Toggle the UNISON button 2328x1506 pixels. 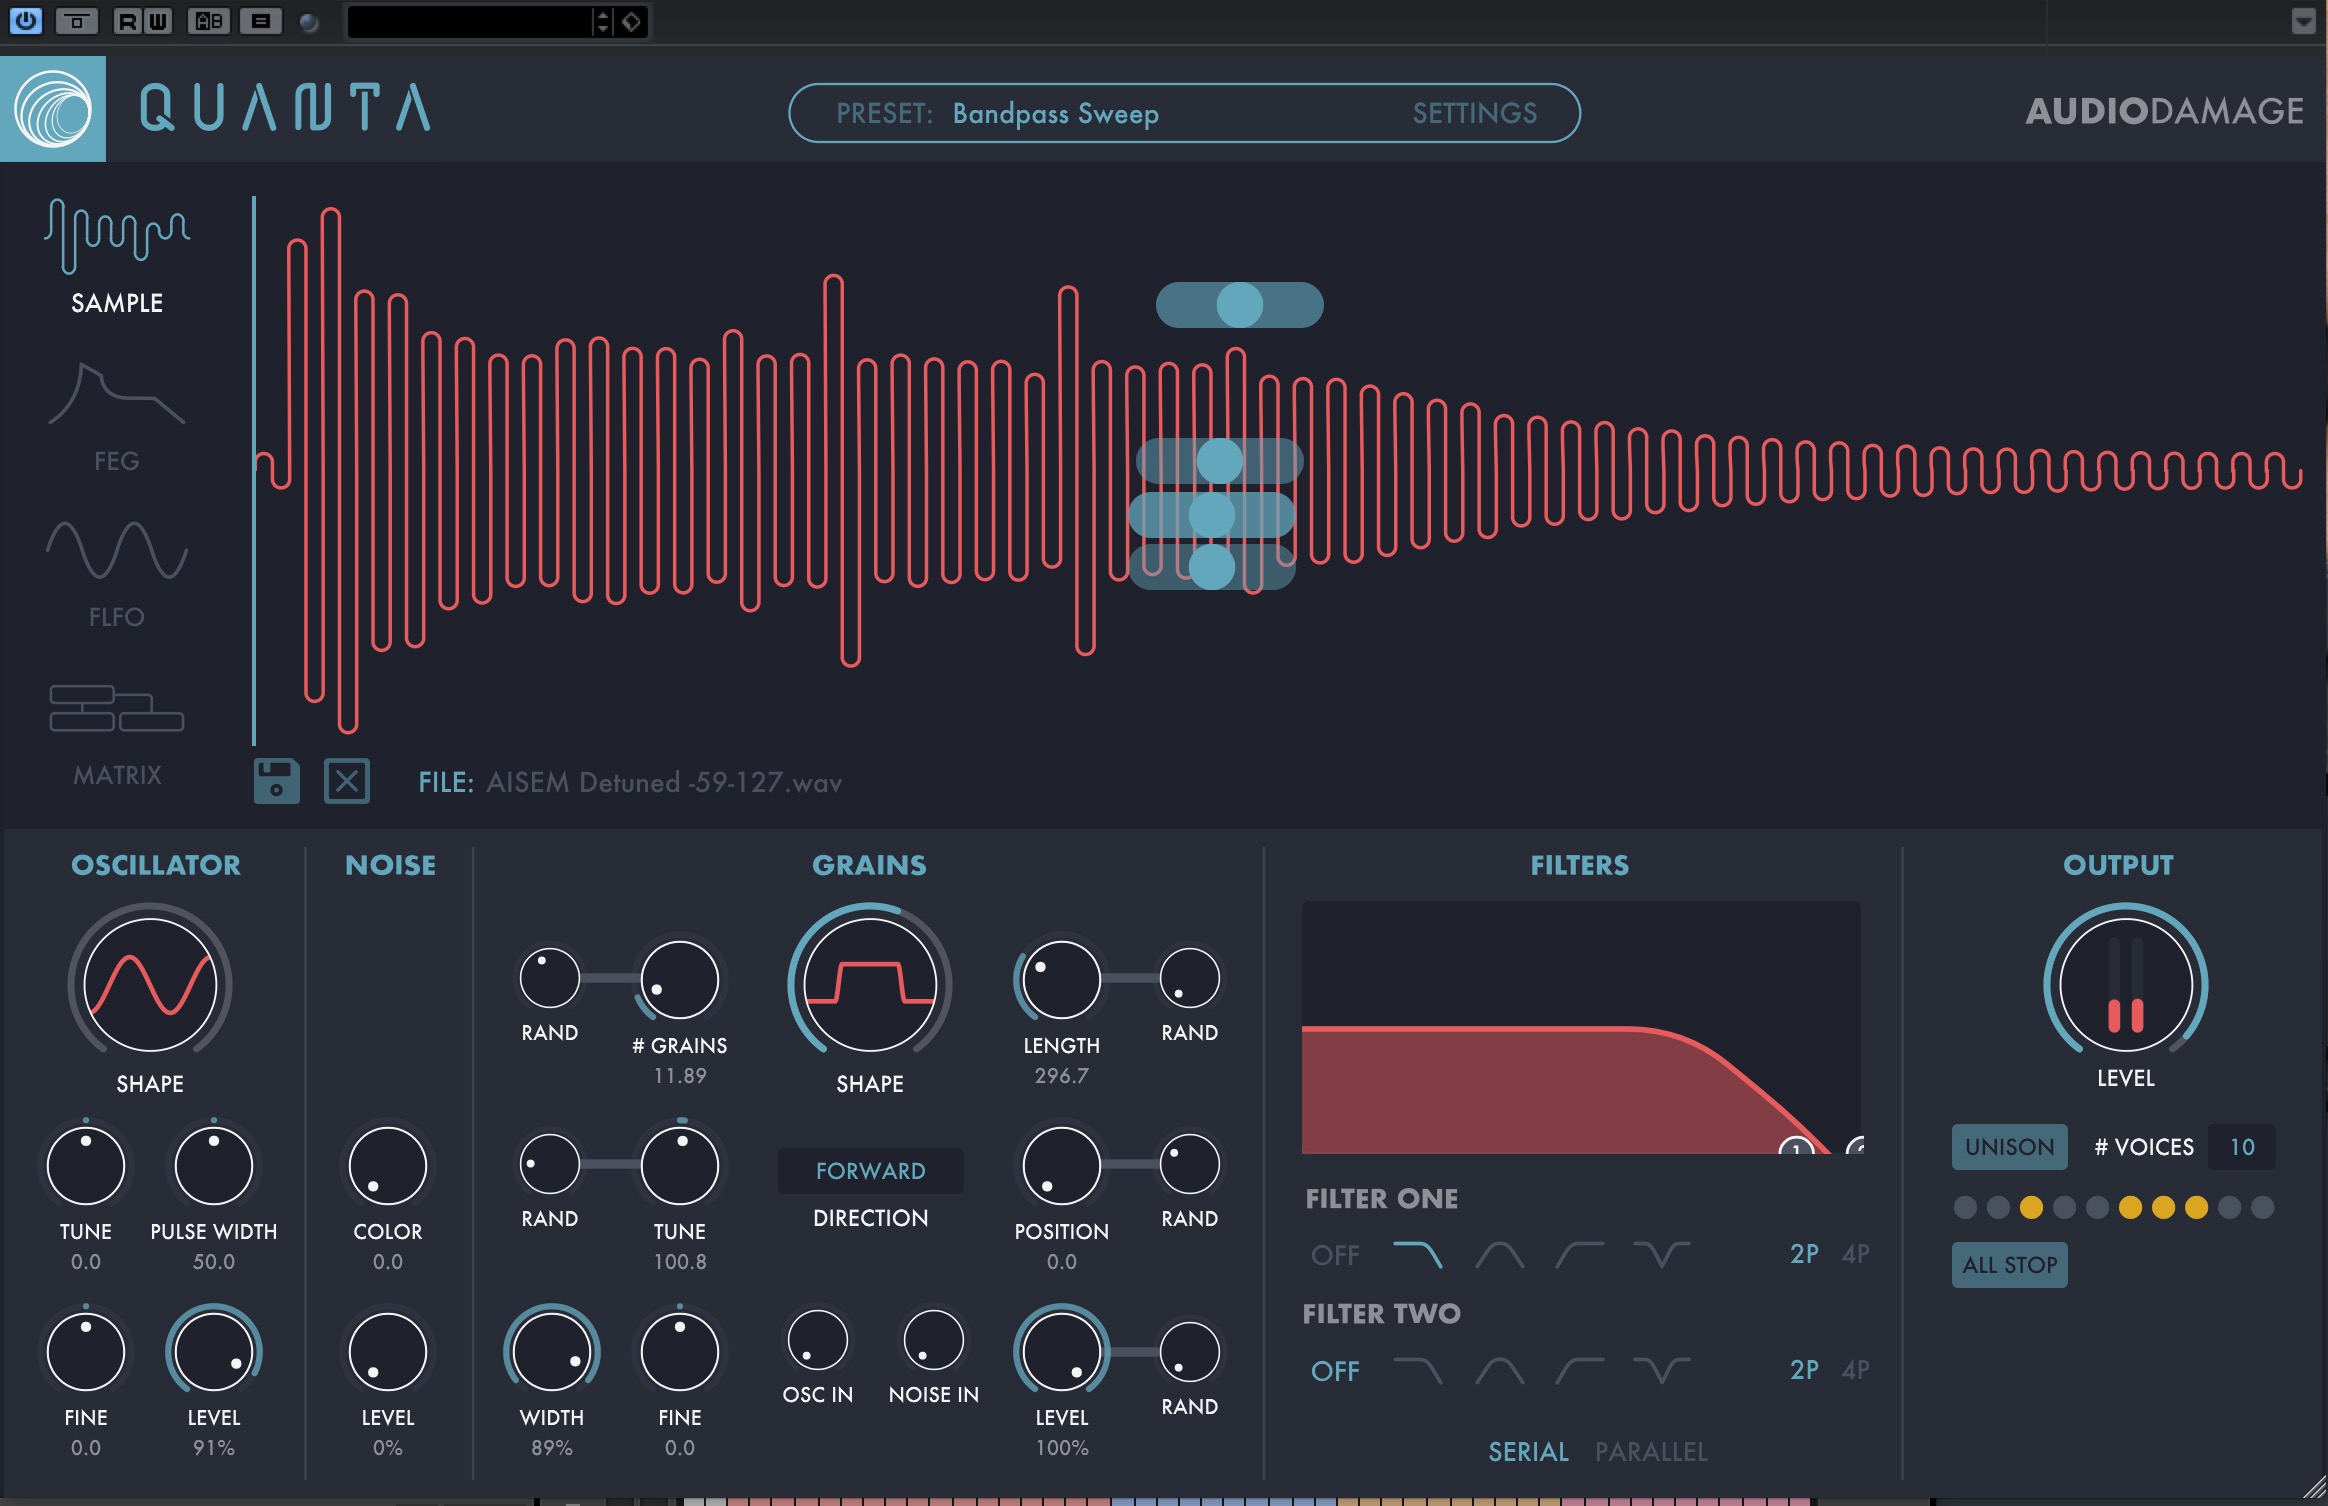click(x=2010, y=1147)
